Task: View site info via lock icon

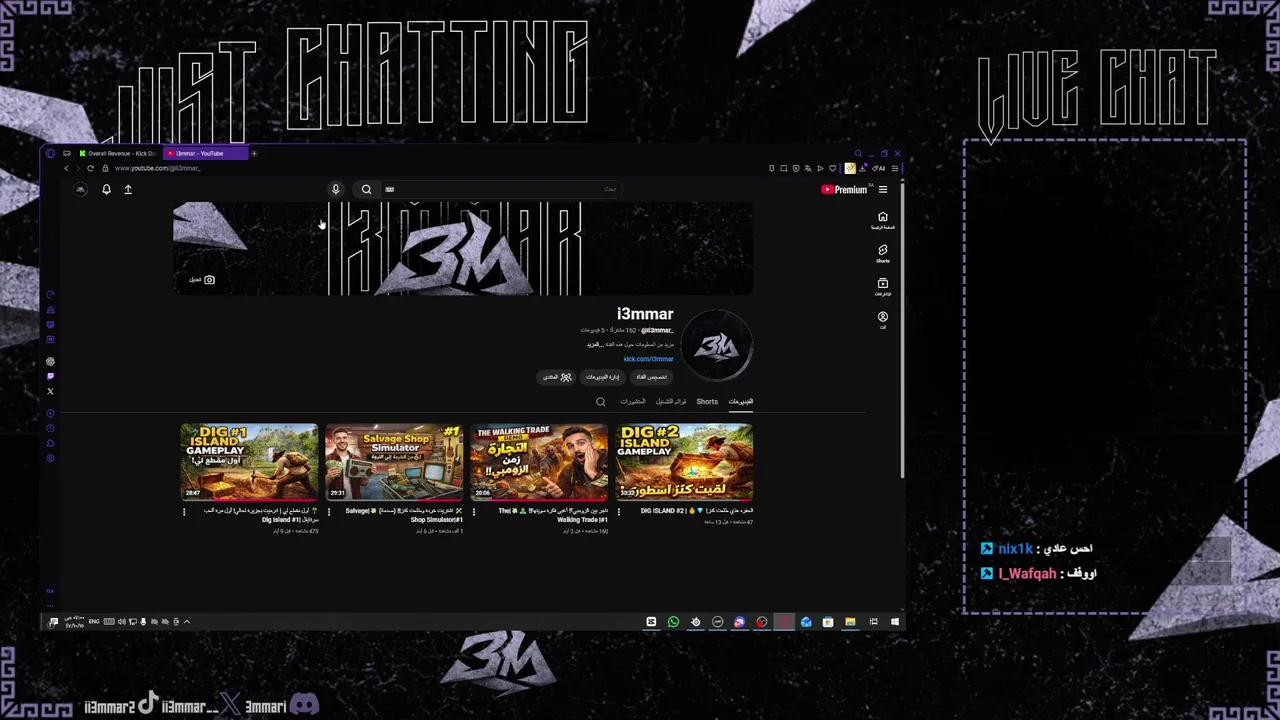Action: point(105,168)
